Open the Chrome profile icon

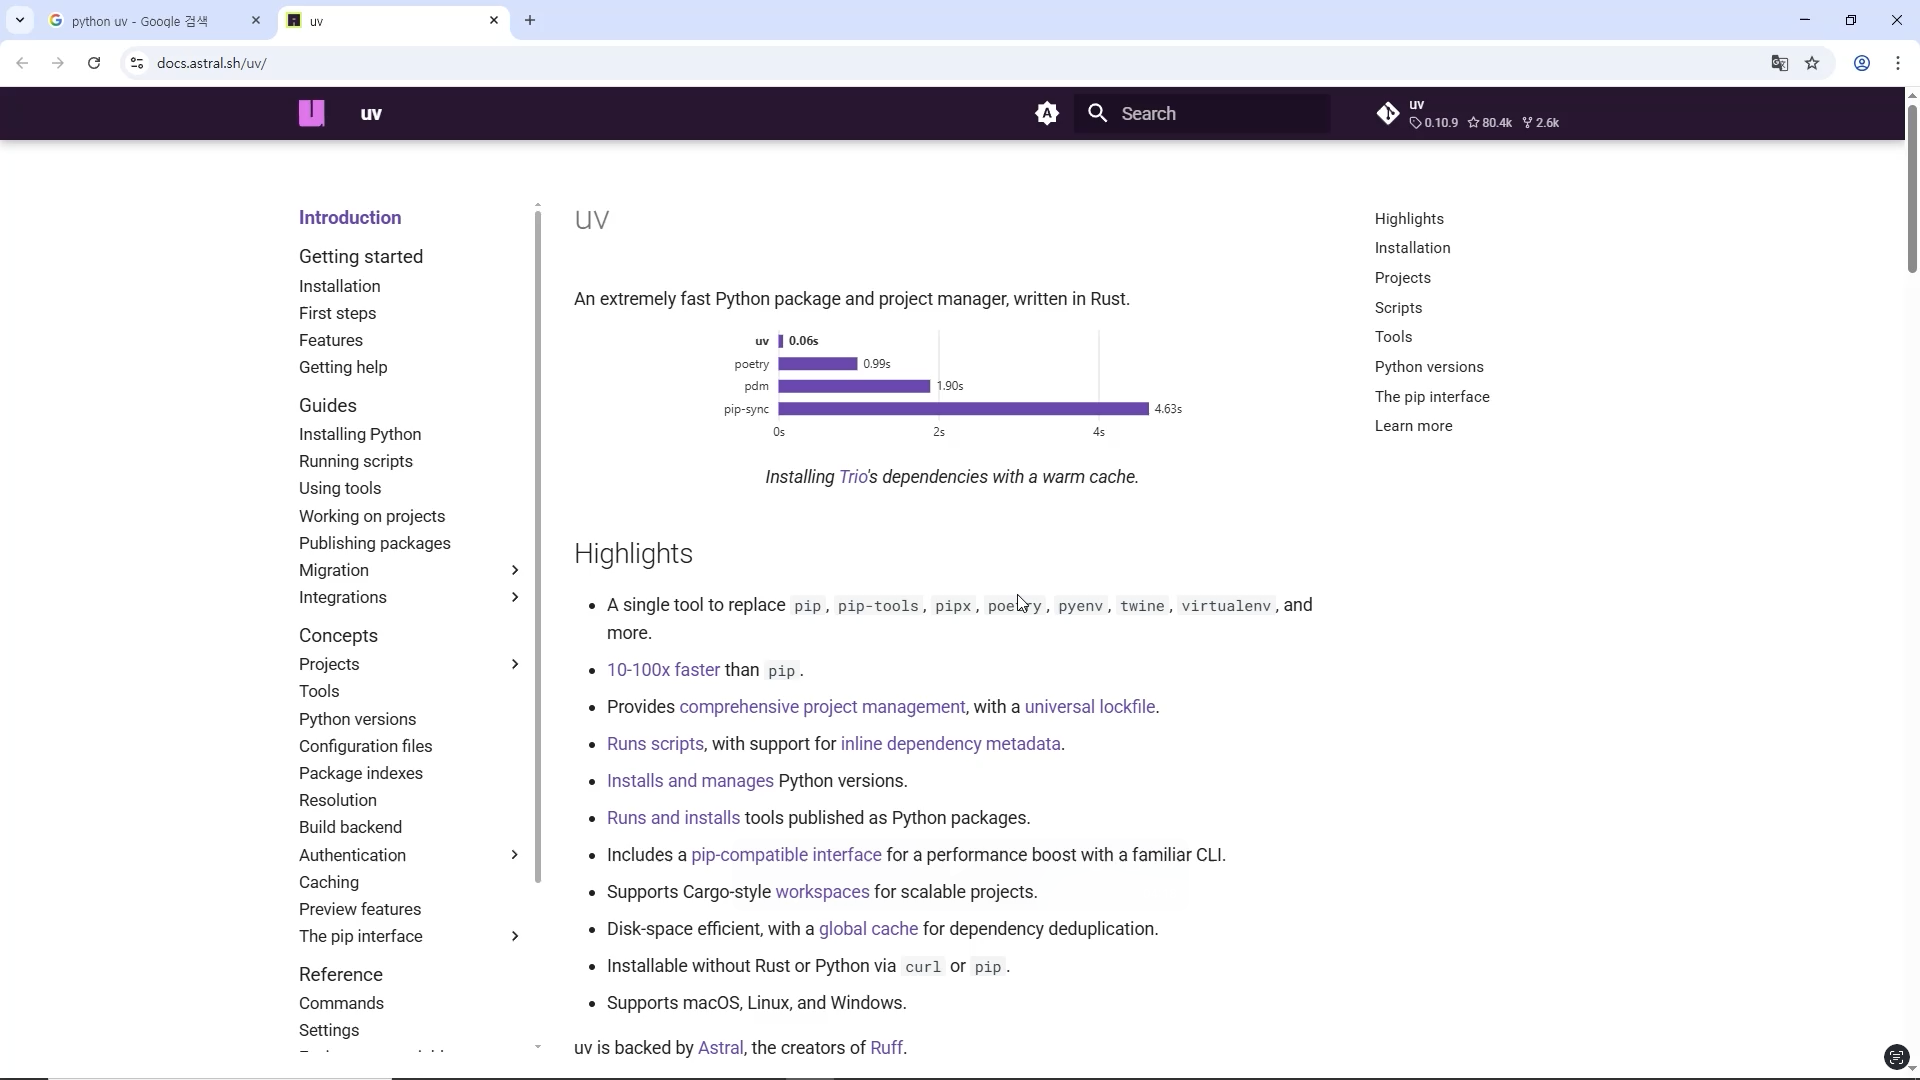pyautogui.click(x=1861, y=63)
